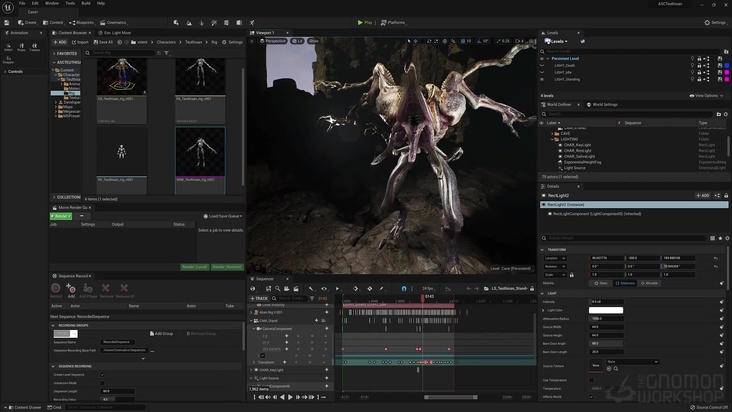
Task: Toggle the Immersive Mode checkbox
Action: [x=103, y=383]
